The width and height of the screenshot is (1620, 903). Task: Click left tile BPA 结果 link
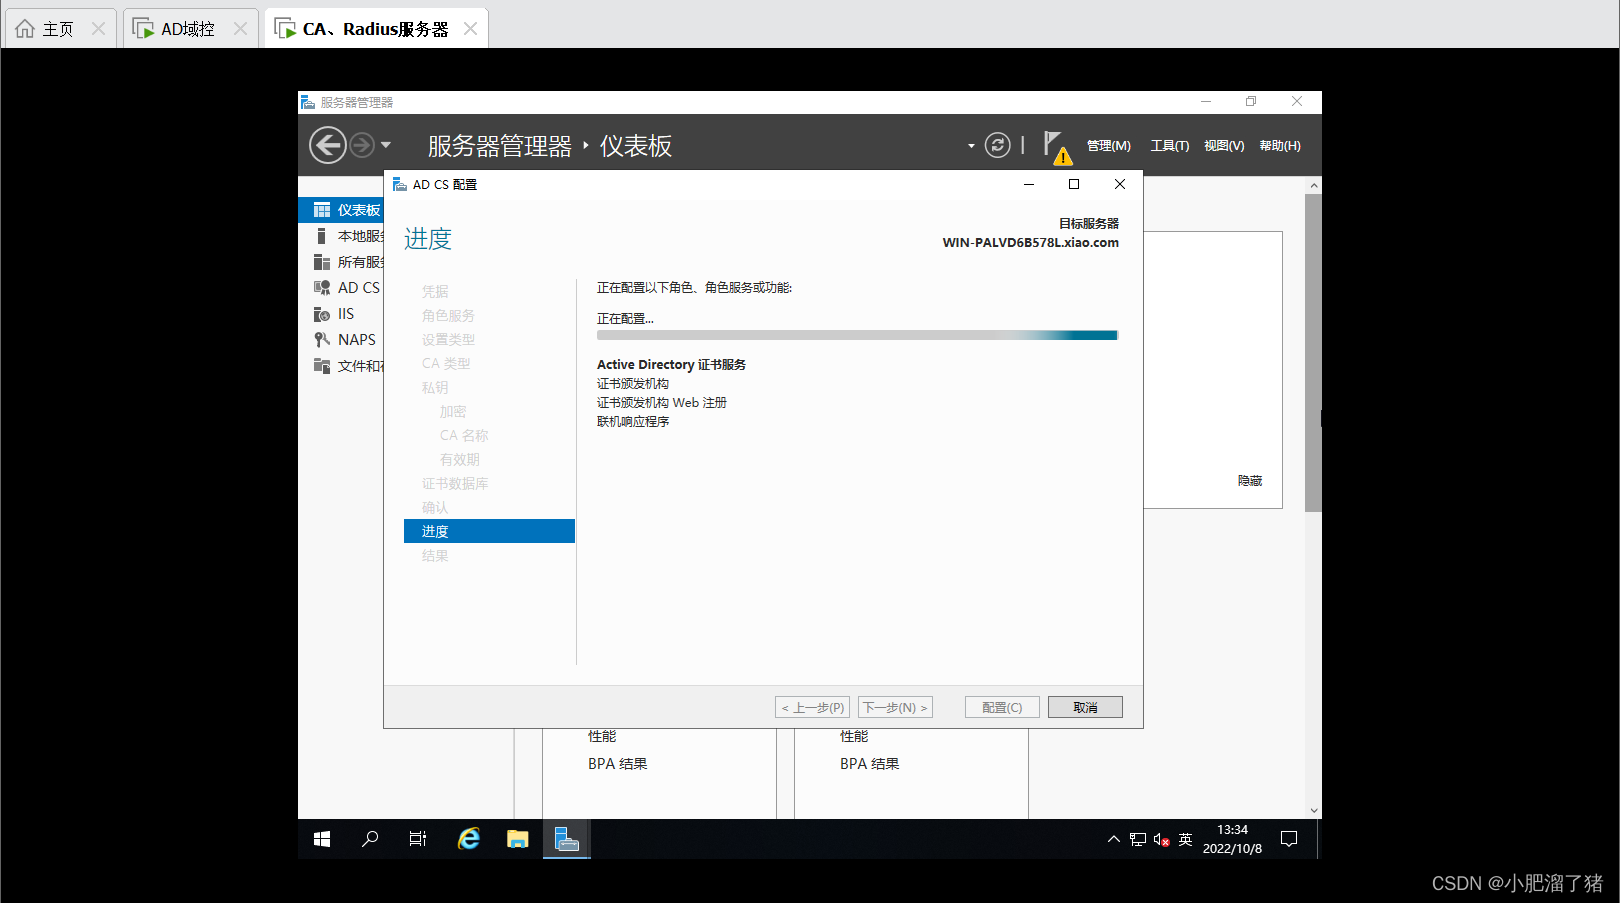617,763
